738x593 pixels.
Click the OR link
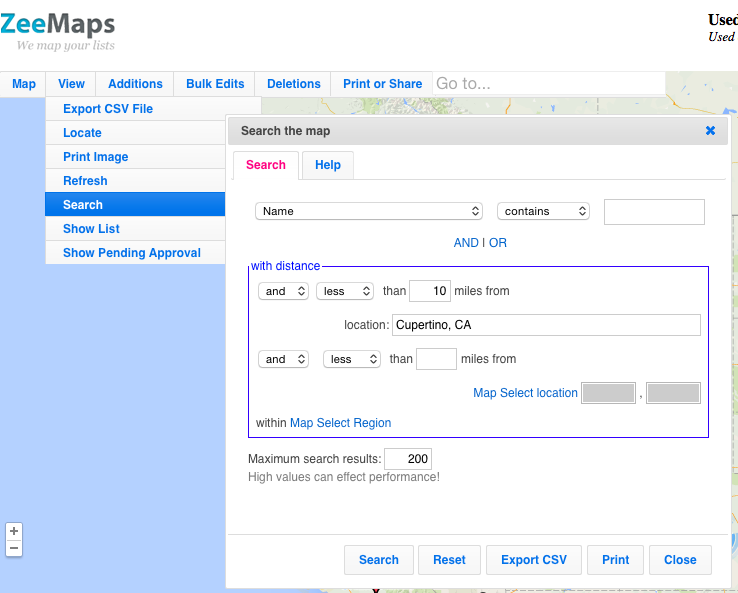coord(497,243)
